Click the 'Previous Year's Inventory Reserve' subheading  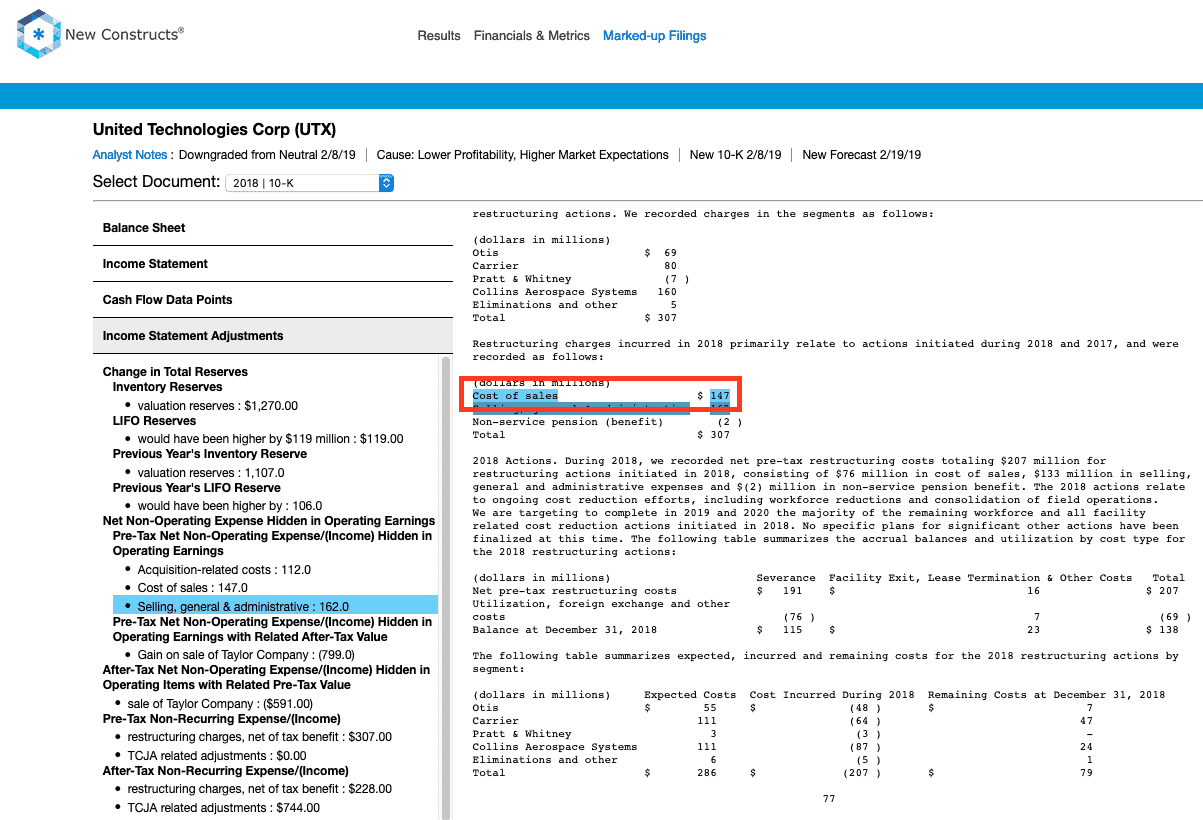[210, 454]
